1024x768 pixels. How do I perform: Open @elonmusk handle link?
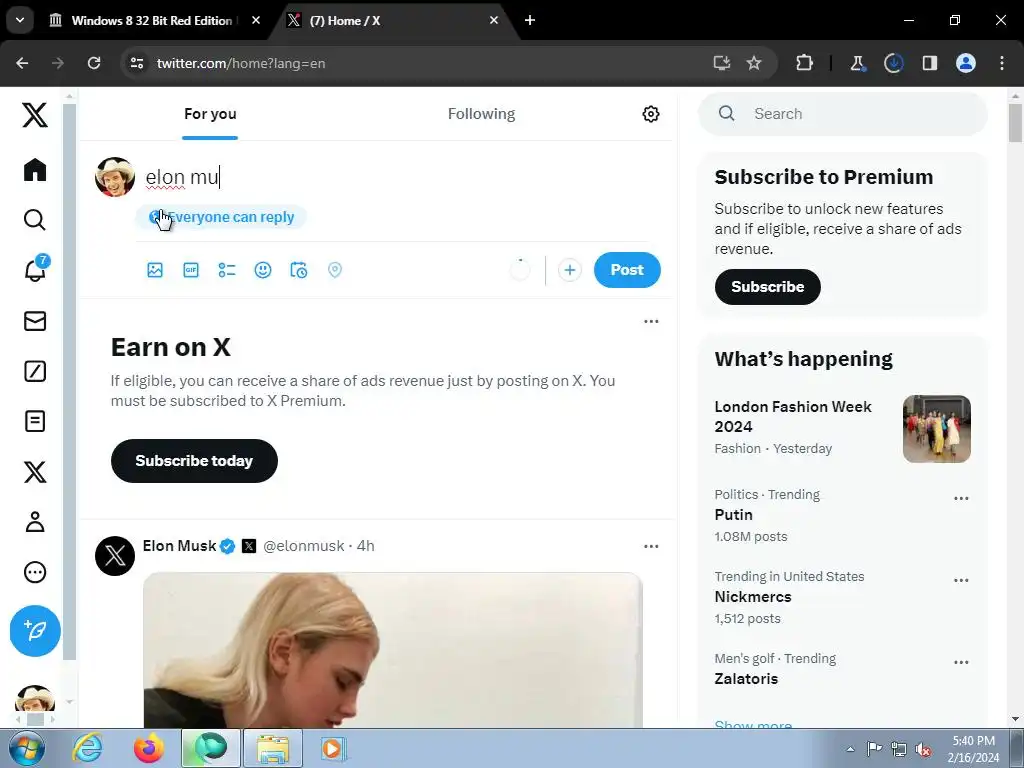coord(303,546)
